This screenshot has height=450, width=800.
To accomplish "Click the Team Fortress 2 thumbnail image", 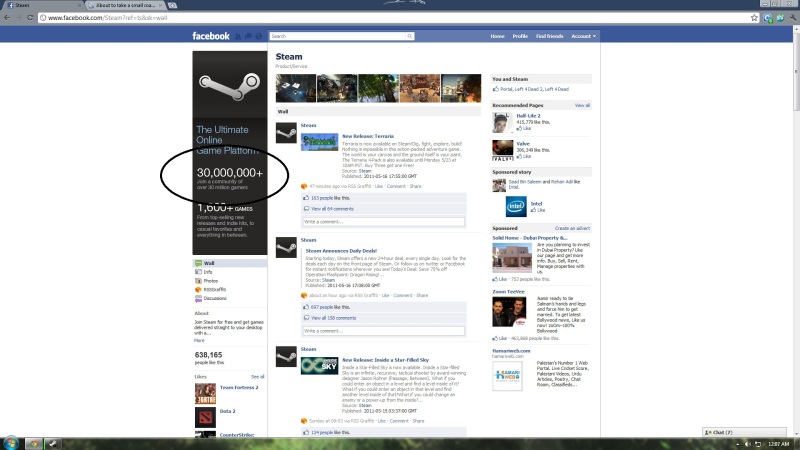I will pyautogui.click(x=205, y=394).
